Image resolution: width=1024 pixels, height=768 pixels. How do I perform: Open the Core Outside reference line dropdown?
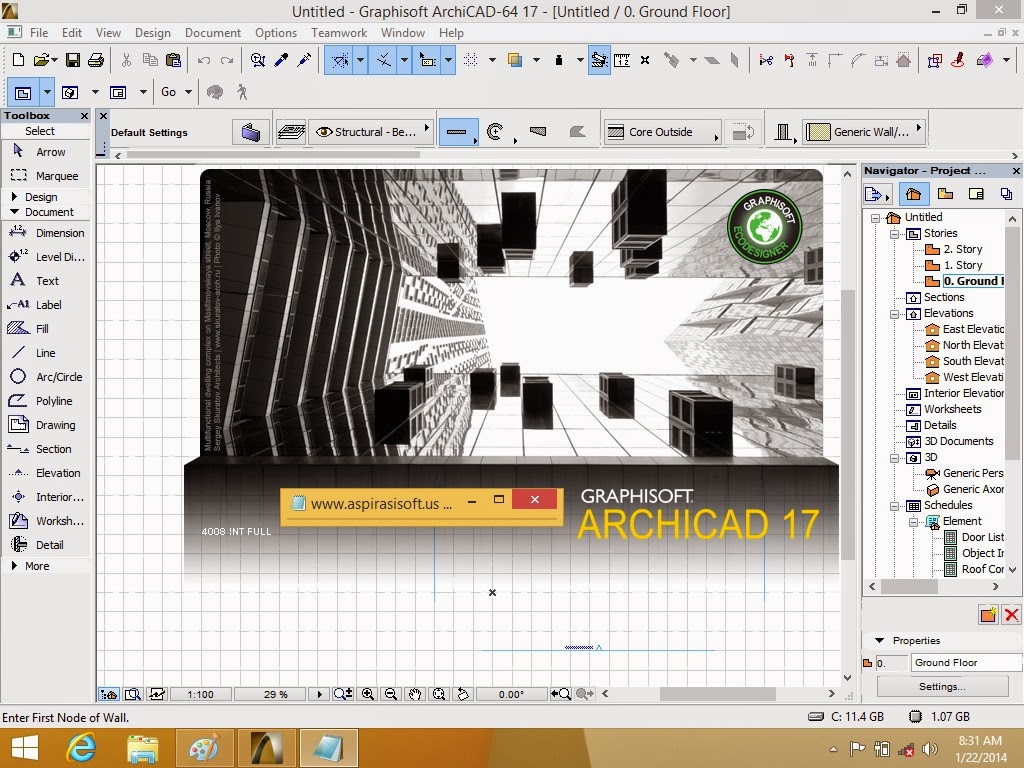tap(662, 132)
